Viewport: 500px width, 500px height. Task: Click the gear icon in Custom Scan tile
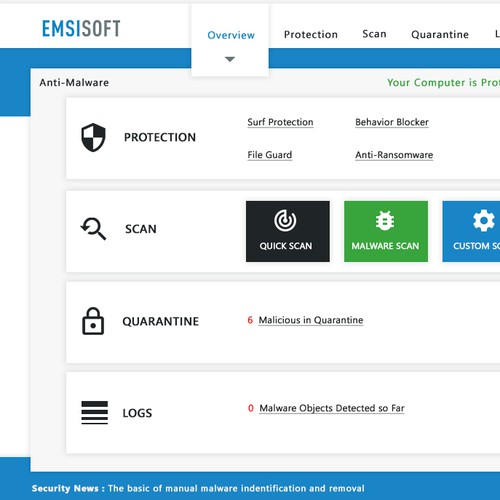pyautogui.click(x=484, y=220)
